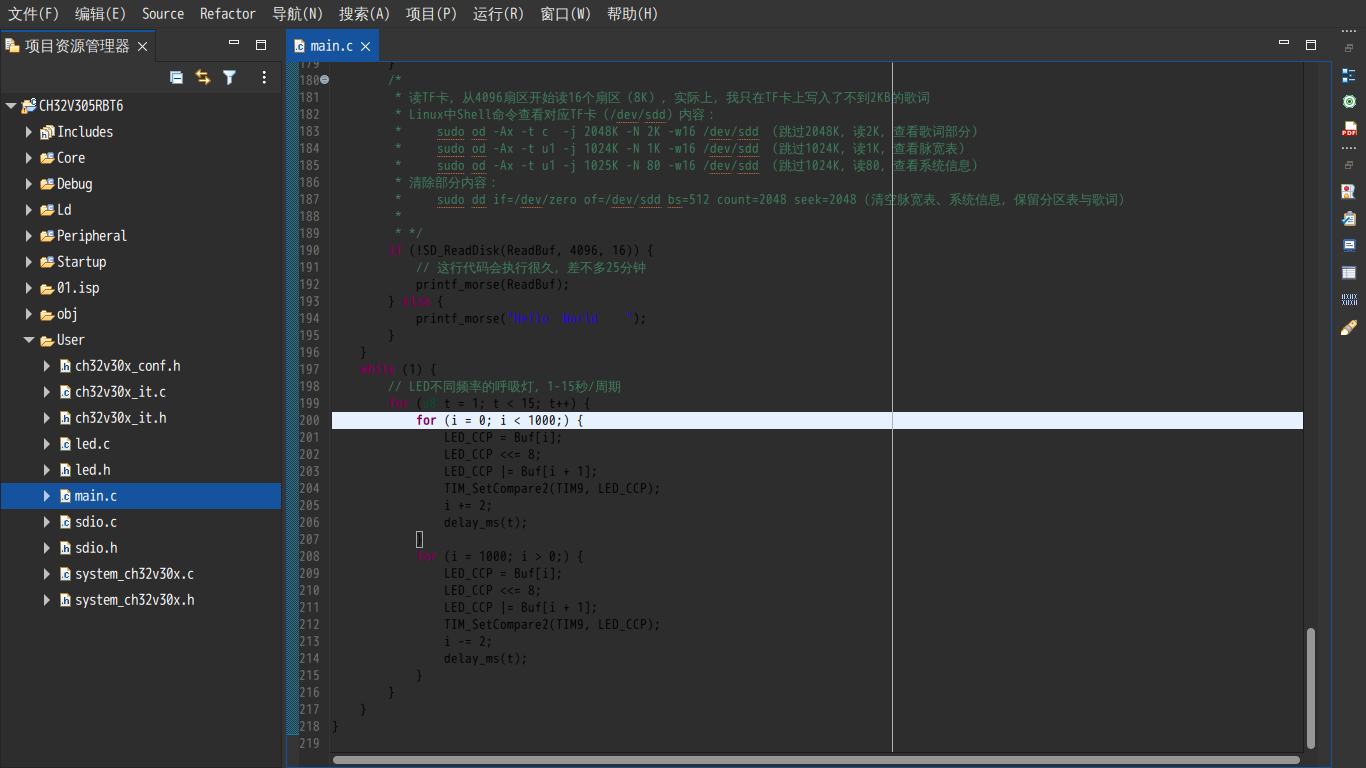Switch to the main.c editor tab
1366x768 pixels.
[x=331, y=46]
